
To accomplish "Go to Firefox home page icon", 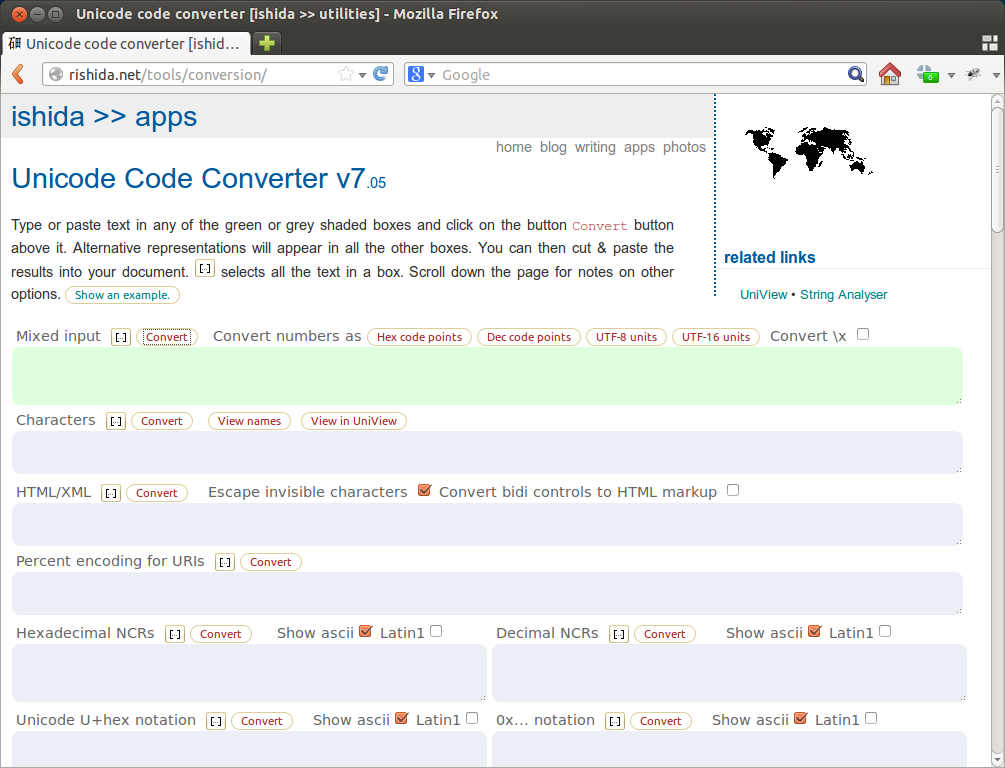I will pyautogui.click(x=889, y=74).
